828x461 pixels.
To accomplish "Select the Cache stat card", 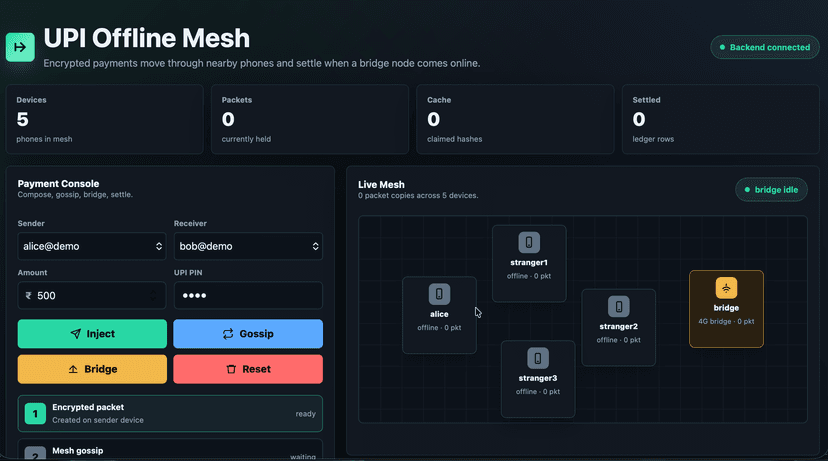I will 515,119.
